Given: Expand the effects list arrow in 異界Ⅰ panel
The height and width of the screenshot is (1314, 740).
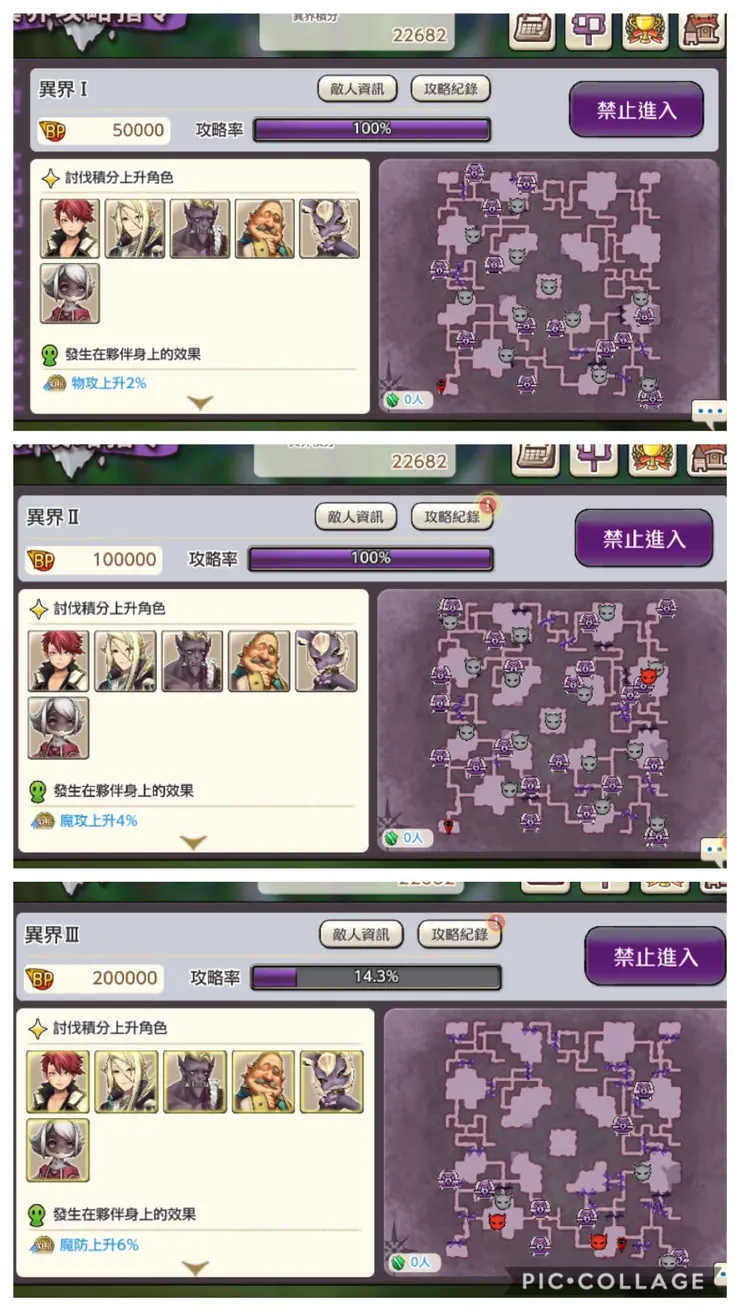Looking at the screenshot, I should coord(200,402).
